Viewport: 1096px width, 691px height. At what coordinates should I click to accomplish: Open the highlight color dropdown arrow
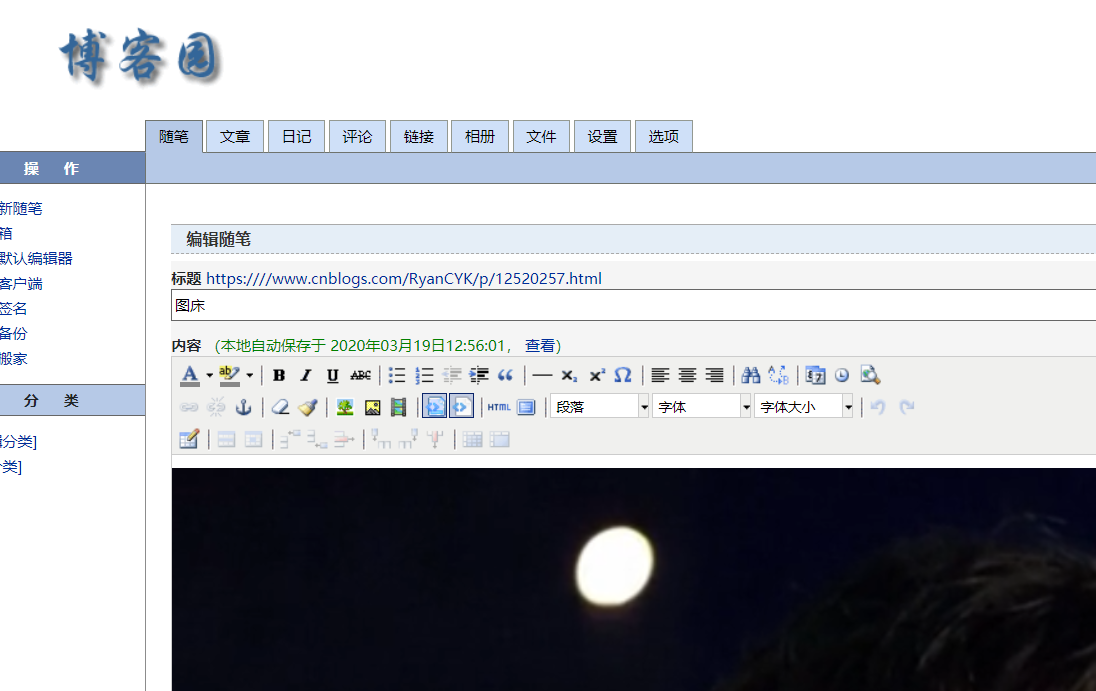(x=250, y=375)
